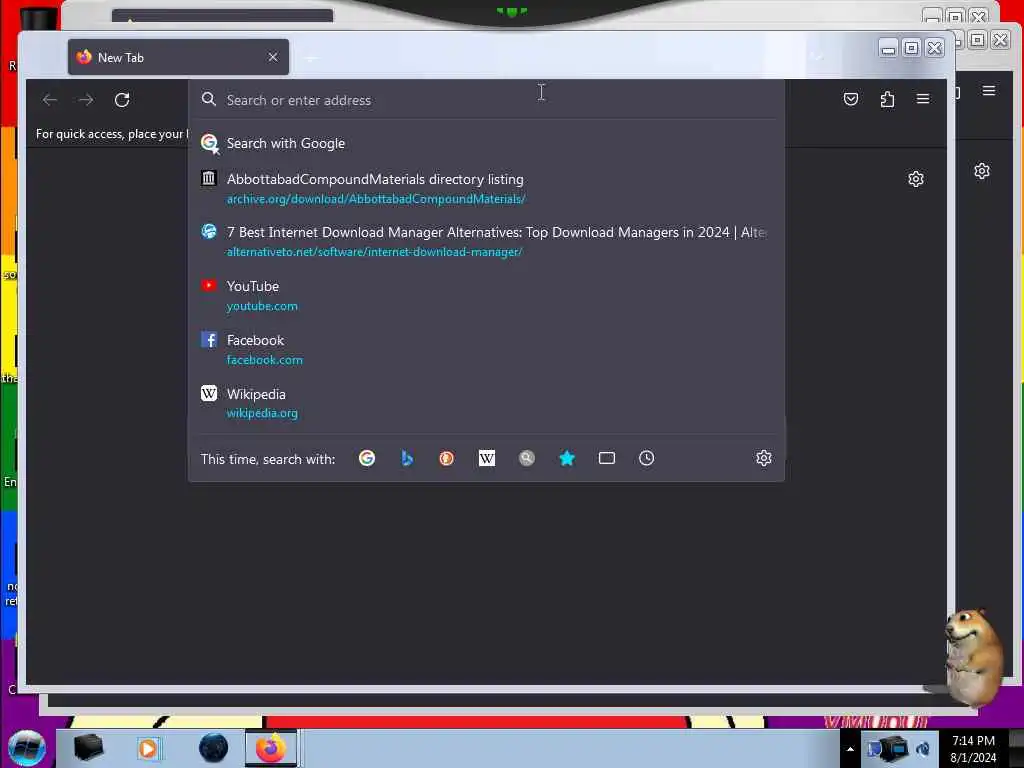The width and height of the screenshot is (1024, 768).
Task: Reload the page in Firefox
Action: coord(122,100)
